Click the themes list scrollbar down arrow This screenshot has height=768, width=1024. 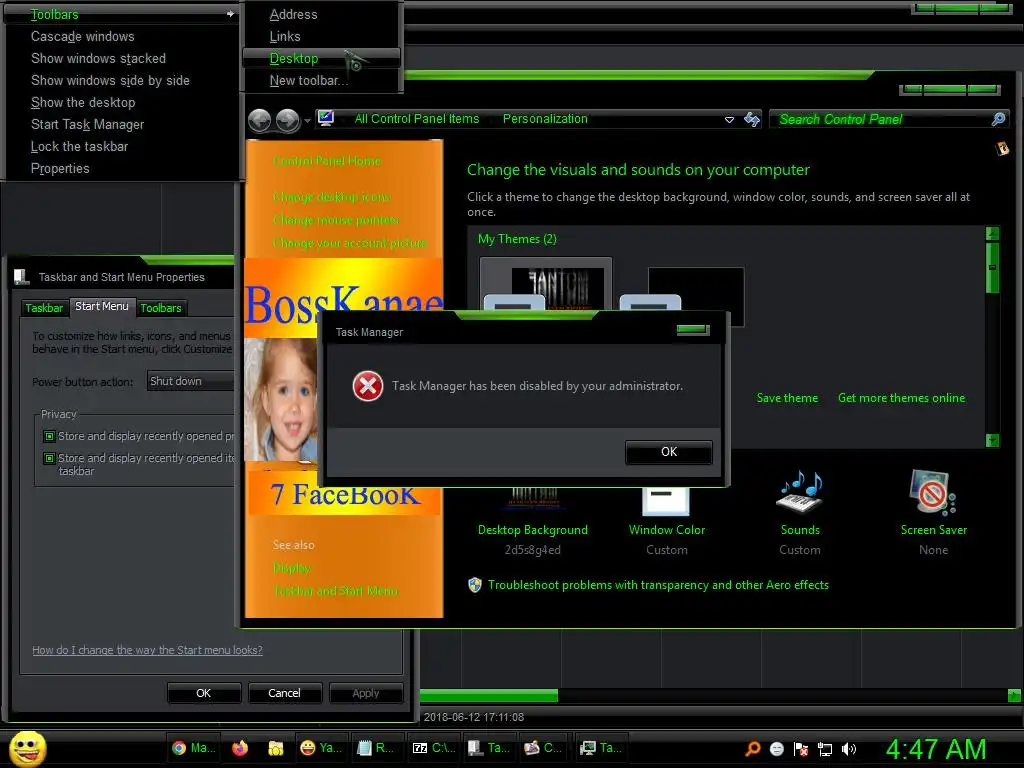tap(992, 441)
